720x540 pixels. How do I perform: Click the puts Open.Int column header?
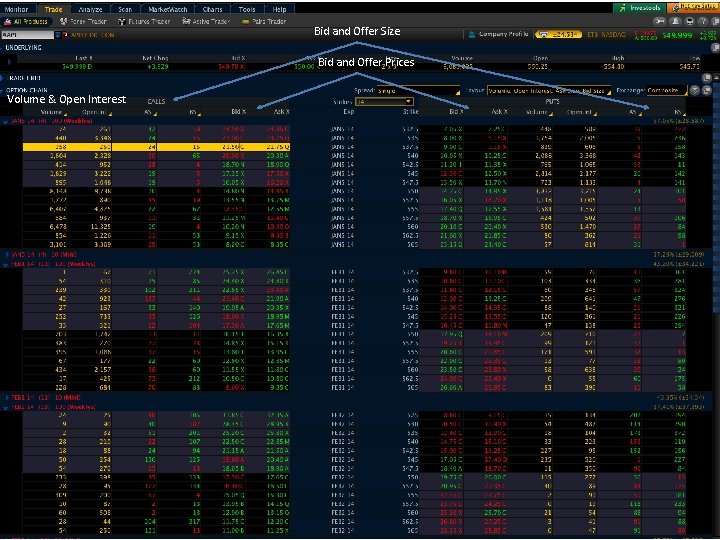[x=580, y=112]
